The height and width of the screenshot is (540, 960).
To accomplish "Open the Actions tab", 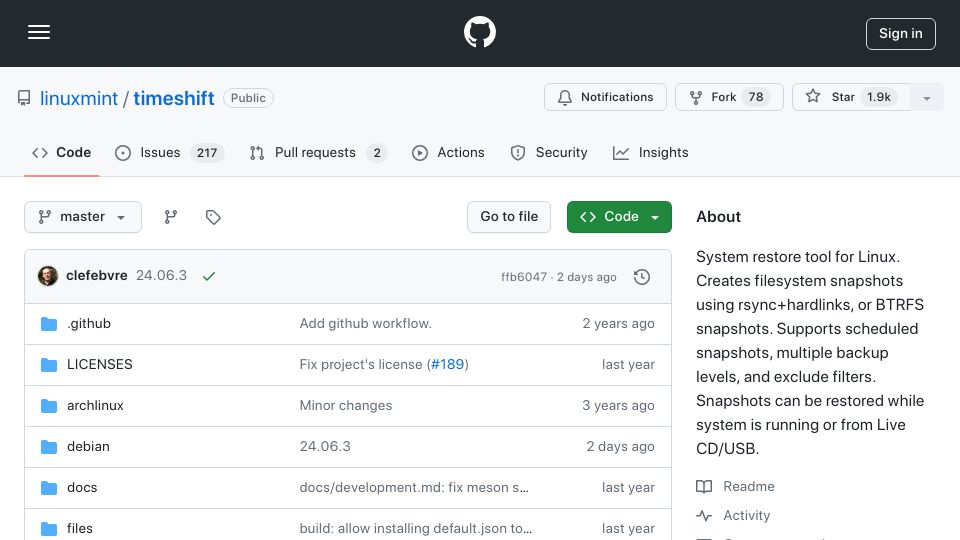I will tap(448, 152).
